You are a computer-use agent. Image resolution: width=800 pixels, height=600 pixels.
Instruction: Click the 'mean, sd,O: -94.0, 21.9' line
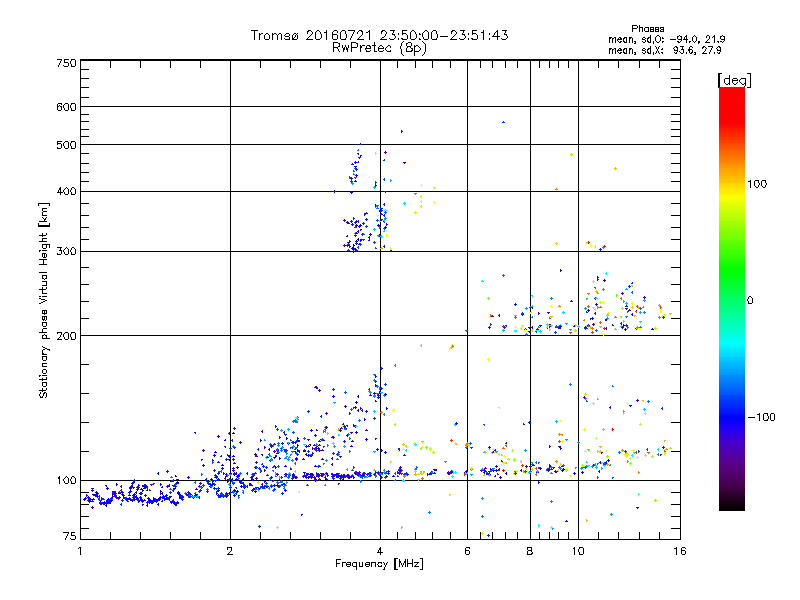click(x=666, y=39)
